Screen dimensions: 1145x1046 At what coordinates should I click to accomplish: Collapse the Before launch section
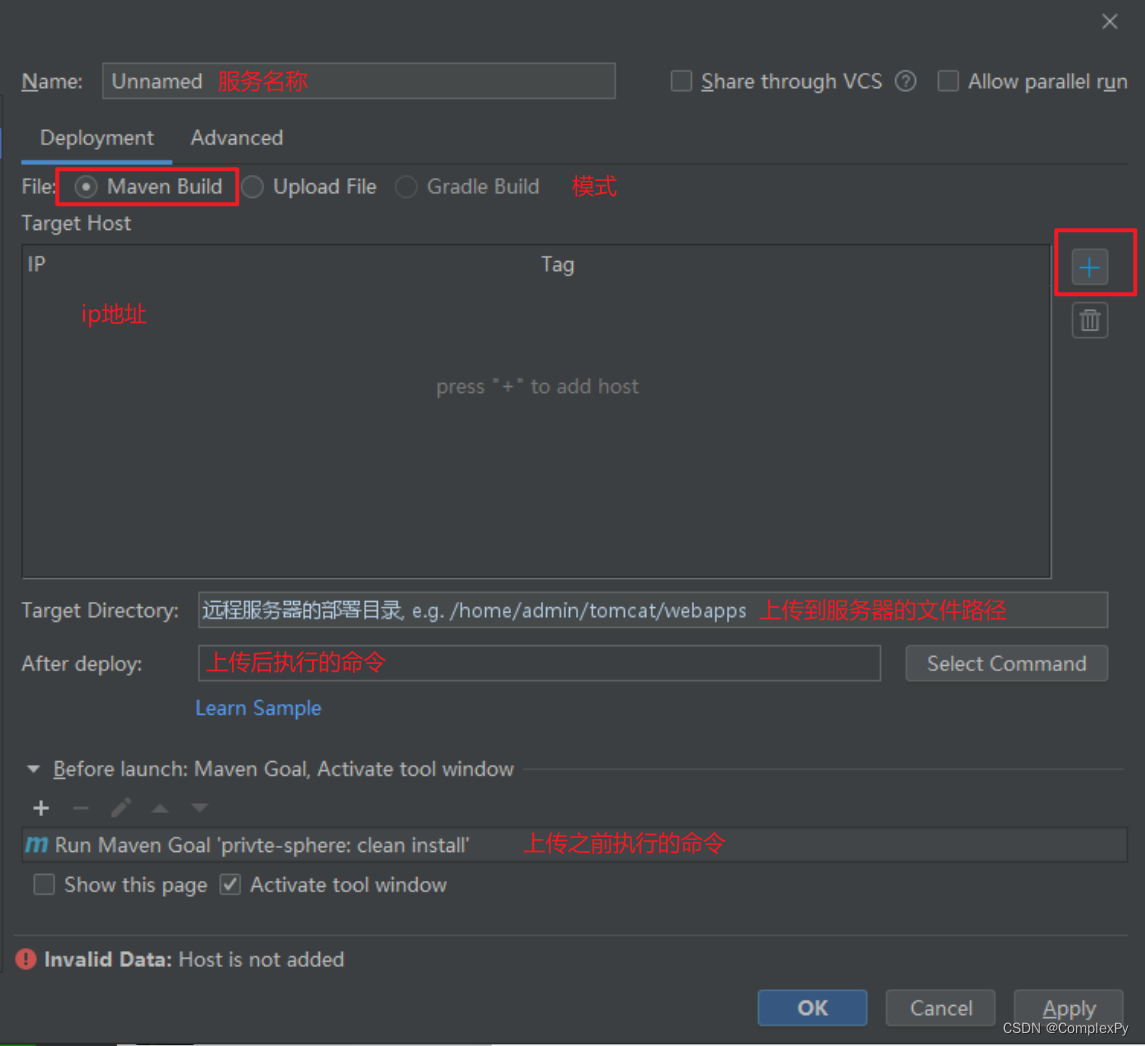(x=33, y=770)
